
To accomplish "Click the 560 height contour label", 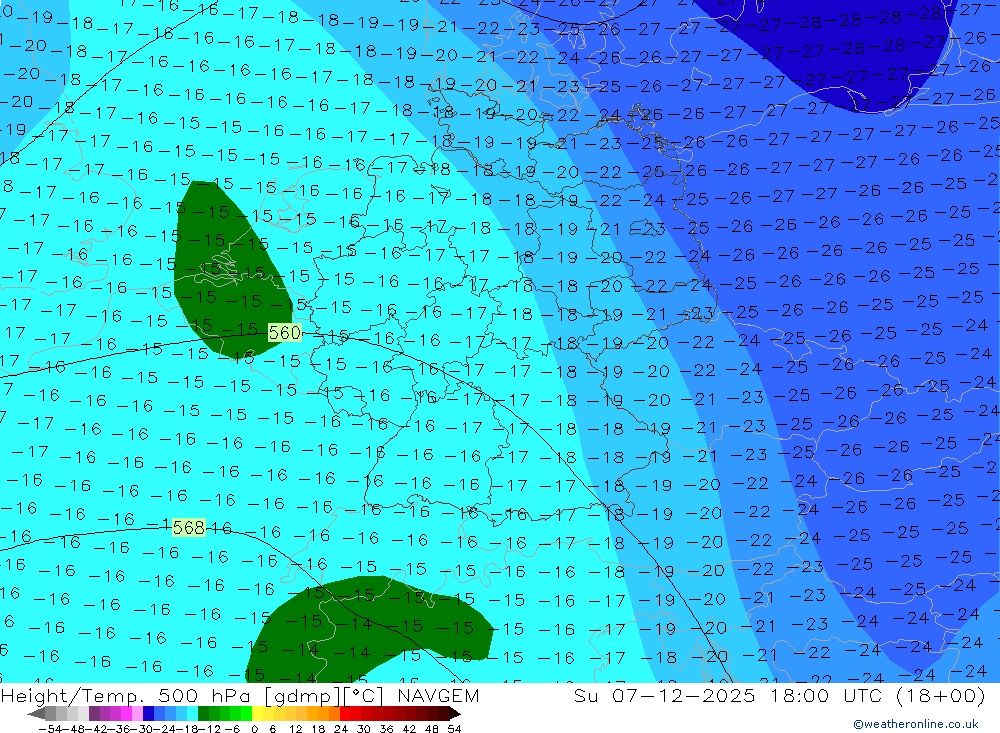I will tap(284, 332).
